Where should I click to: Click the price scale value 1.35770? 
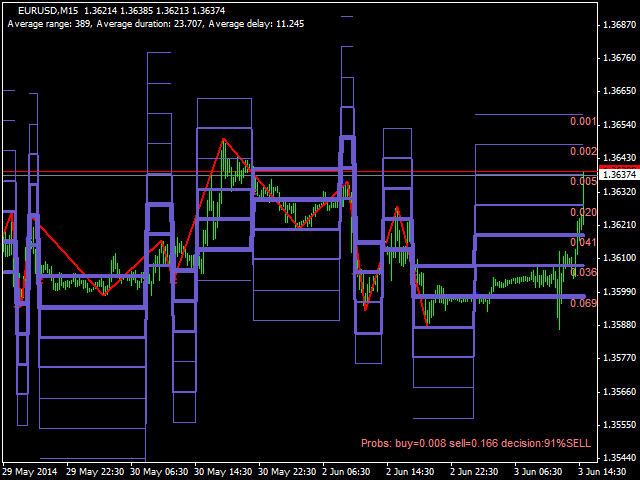(619, 358)
